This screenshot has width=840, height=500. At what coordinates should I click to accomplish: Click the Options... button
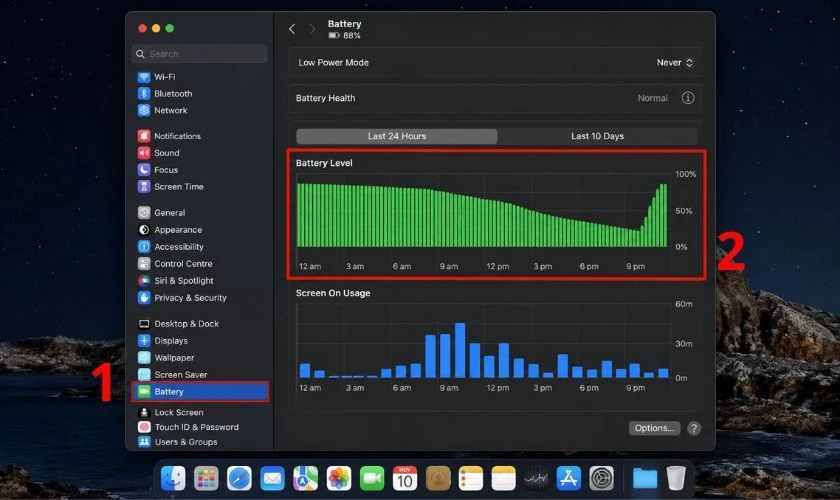pos(654,428)
